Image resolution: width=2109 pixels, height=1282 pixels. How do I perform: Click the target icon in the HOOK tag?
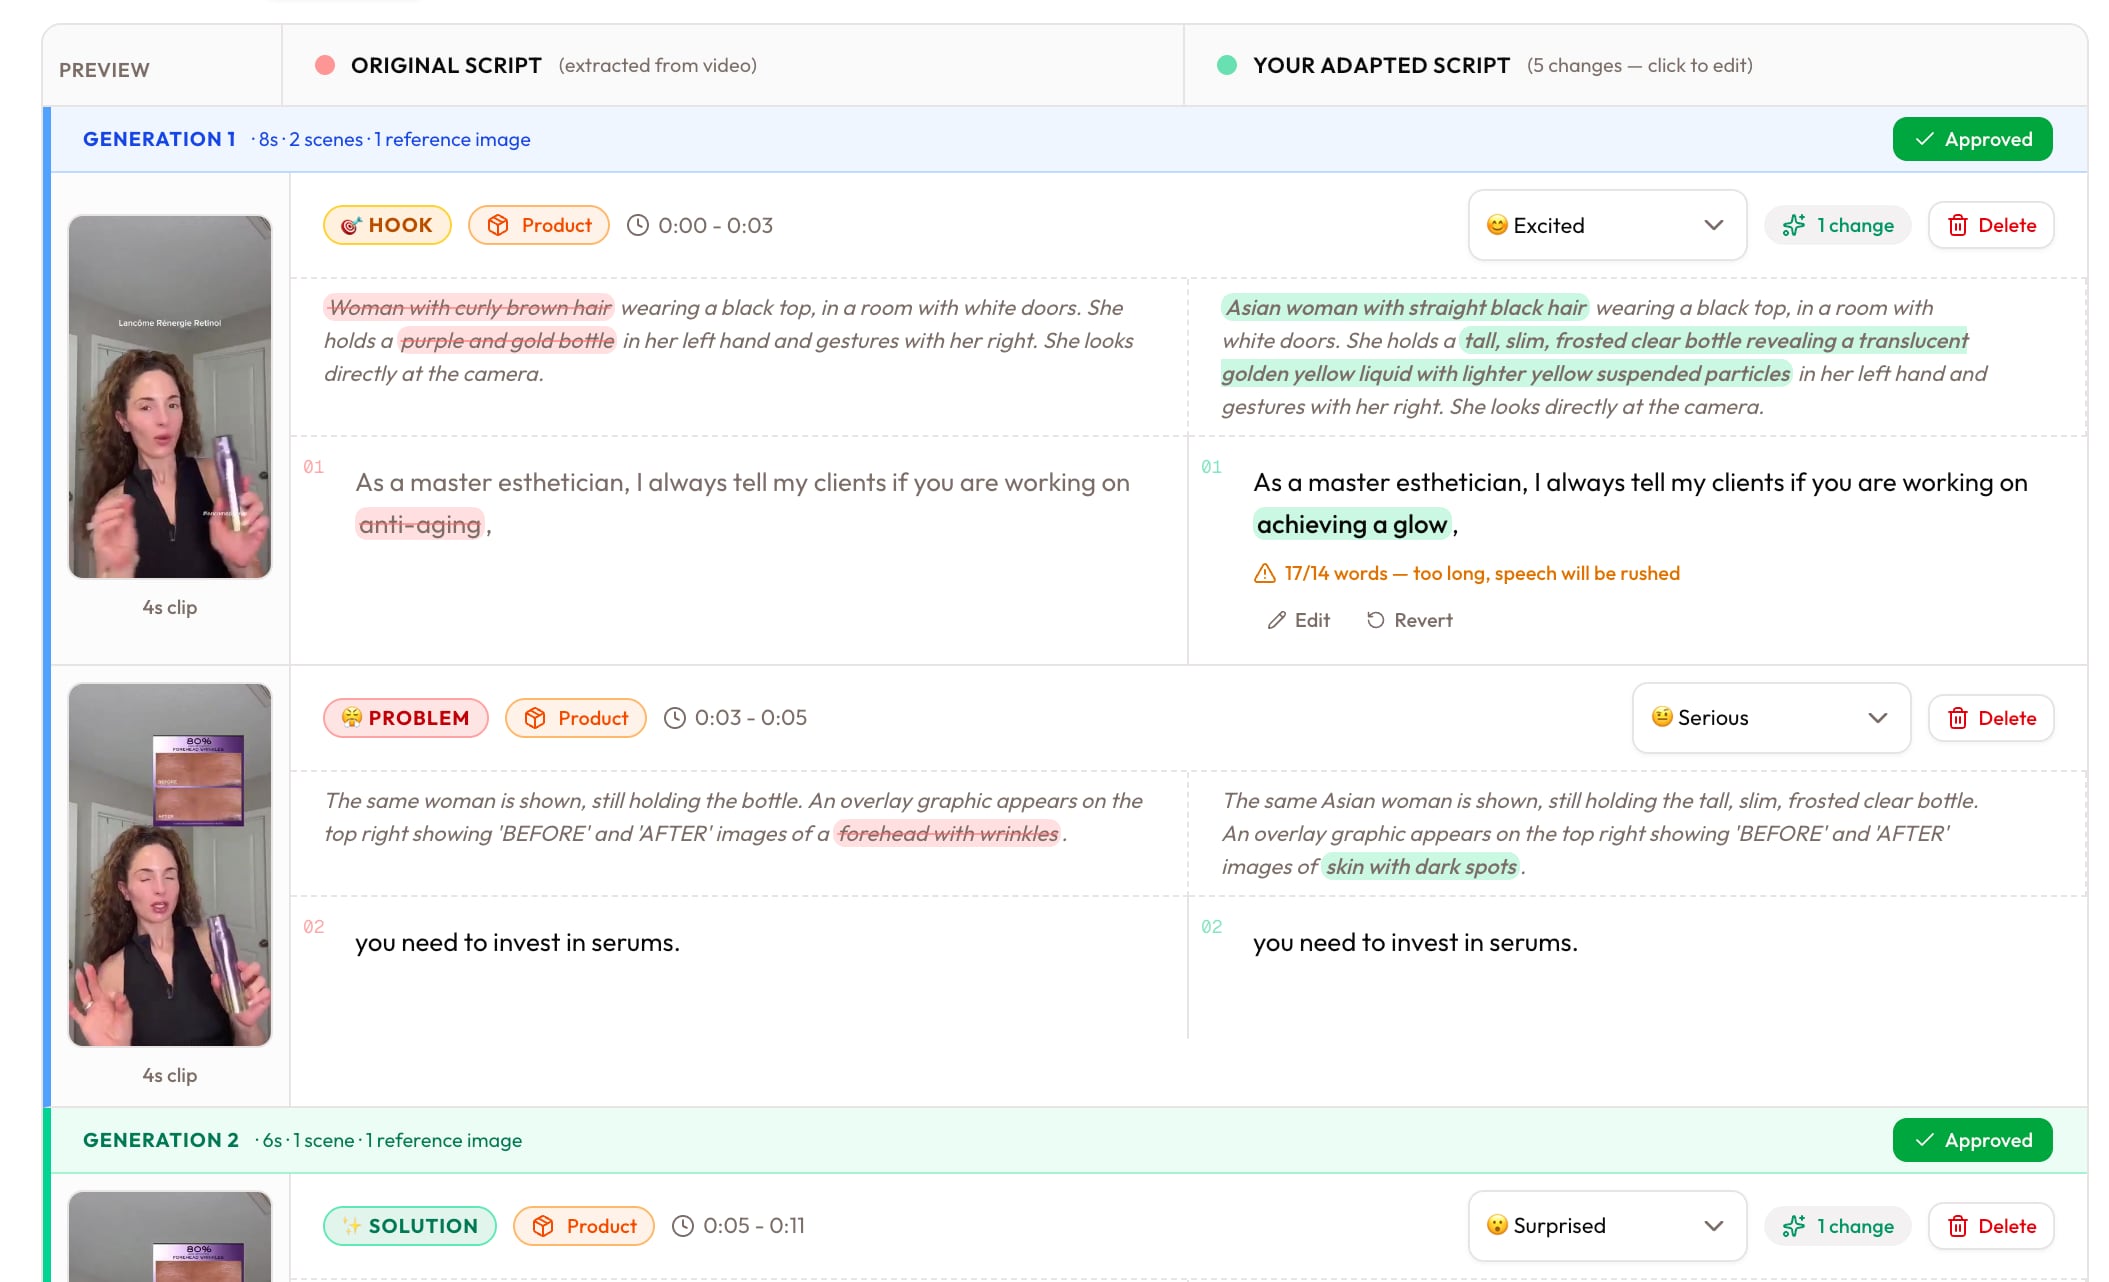tap(351, 226)
